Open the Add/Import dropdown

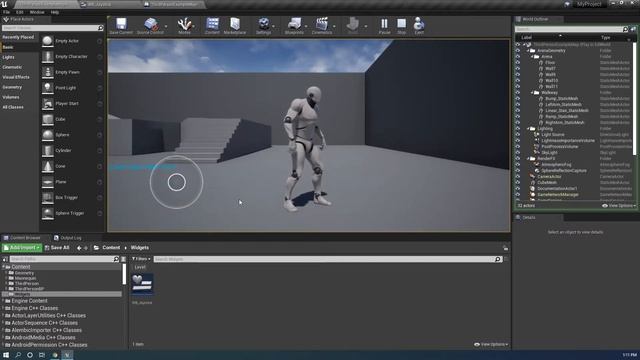point(22,248)
